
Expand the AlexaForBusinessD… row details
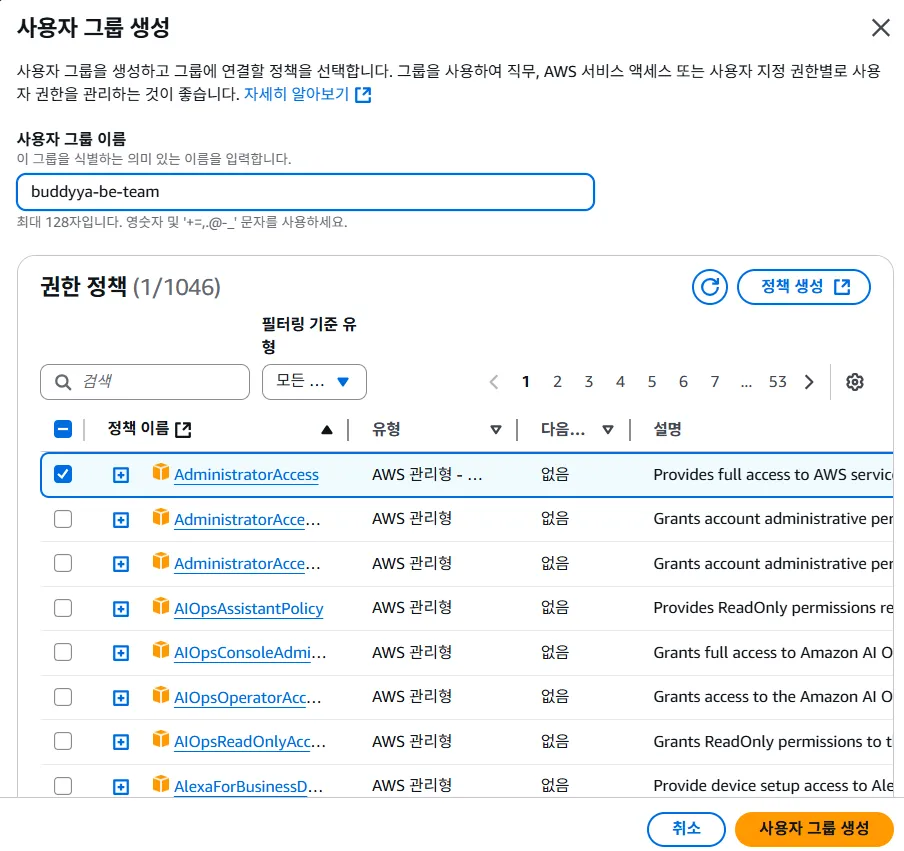120,786
